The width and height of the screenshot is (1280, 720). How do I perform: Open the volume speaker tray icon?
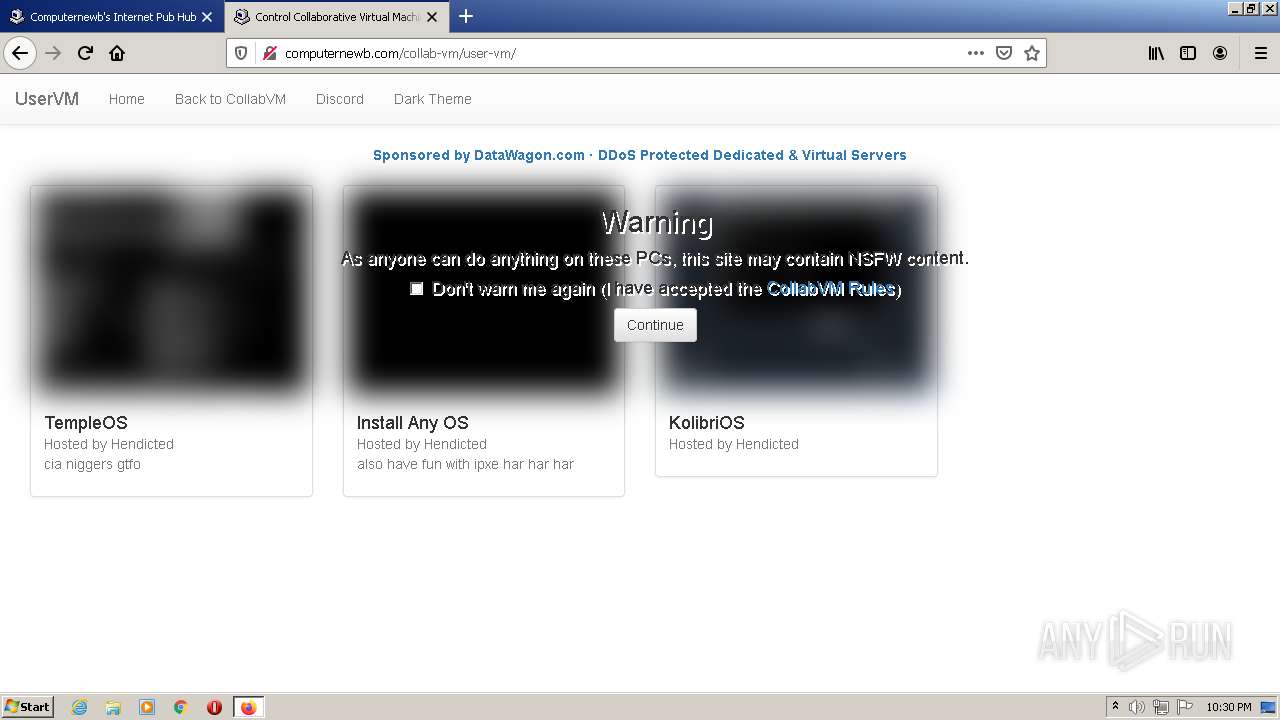coord(1137,707)
